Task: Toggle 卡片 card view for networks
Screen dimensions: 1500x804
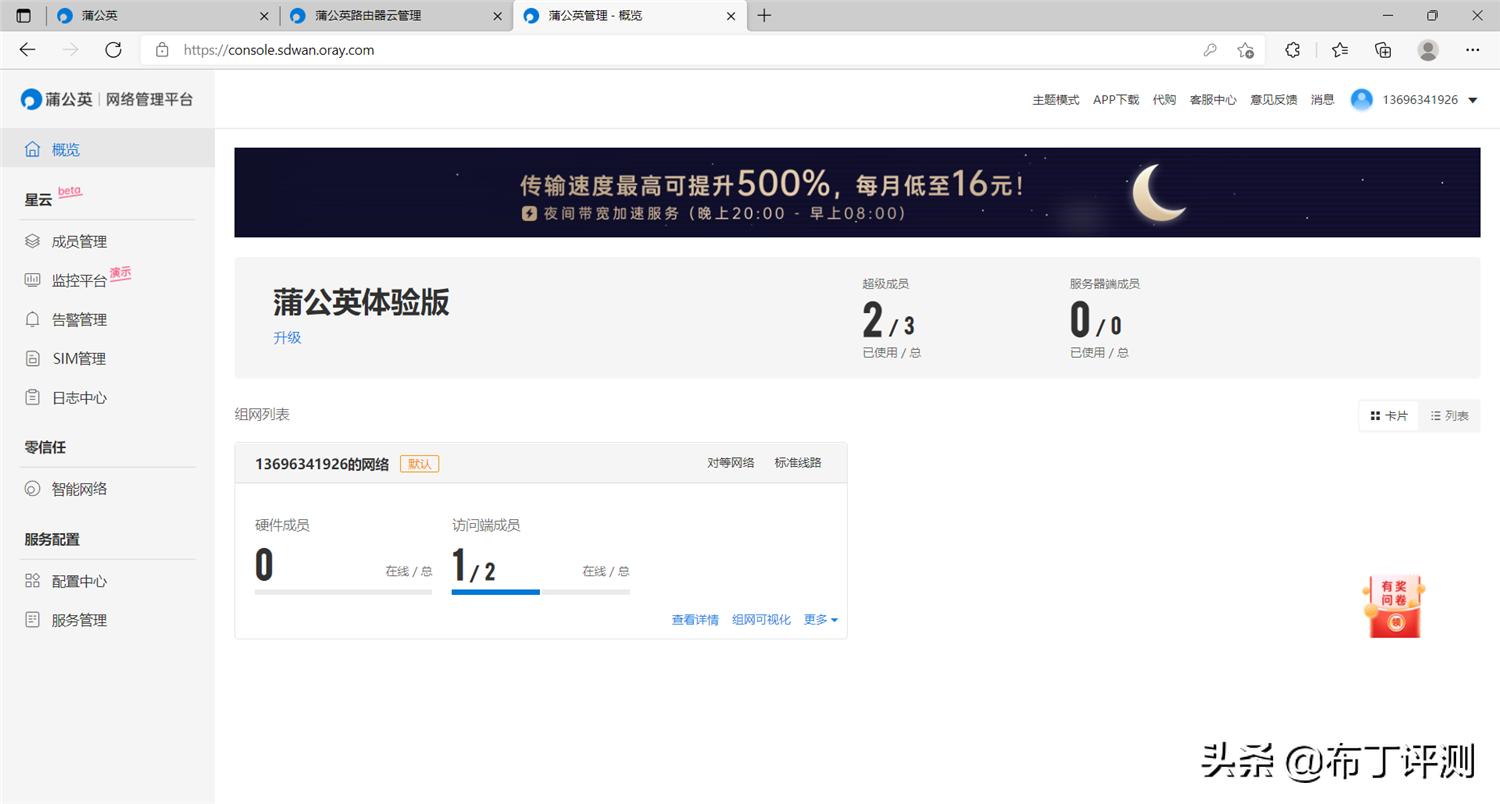Action: coord(1388,415)
